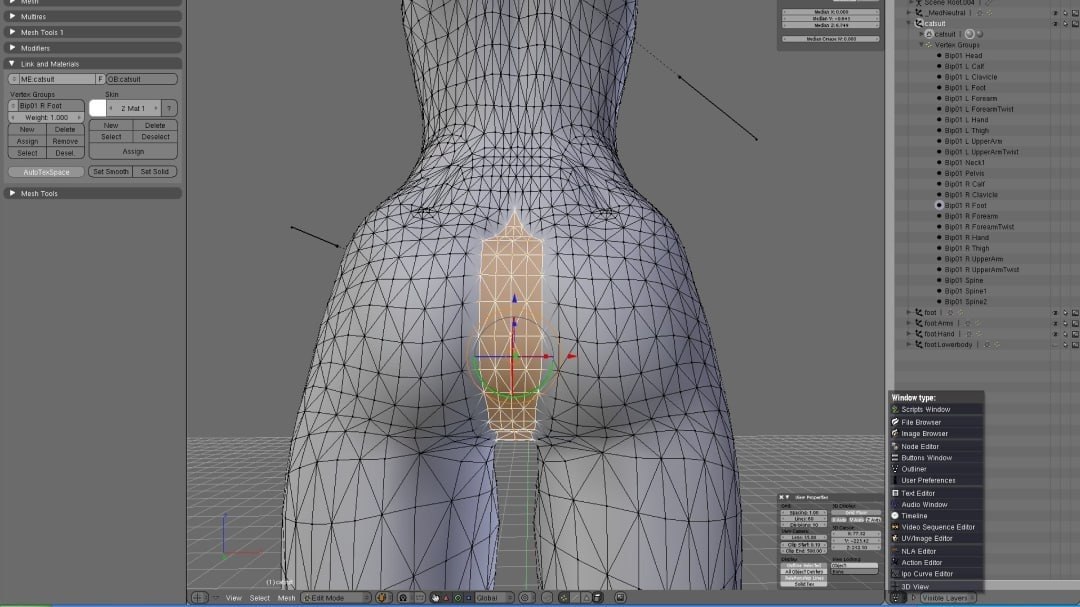Expand the Multires panel
Screen dimensions: 1080x607
pyautogui.click(x=12, y=16)
